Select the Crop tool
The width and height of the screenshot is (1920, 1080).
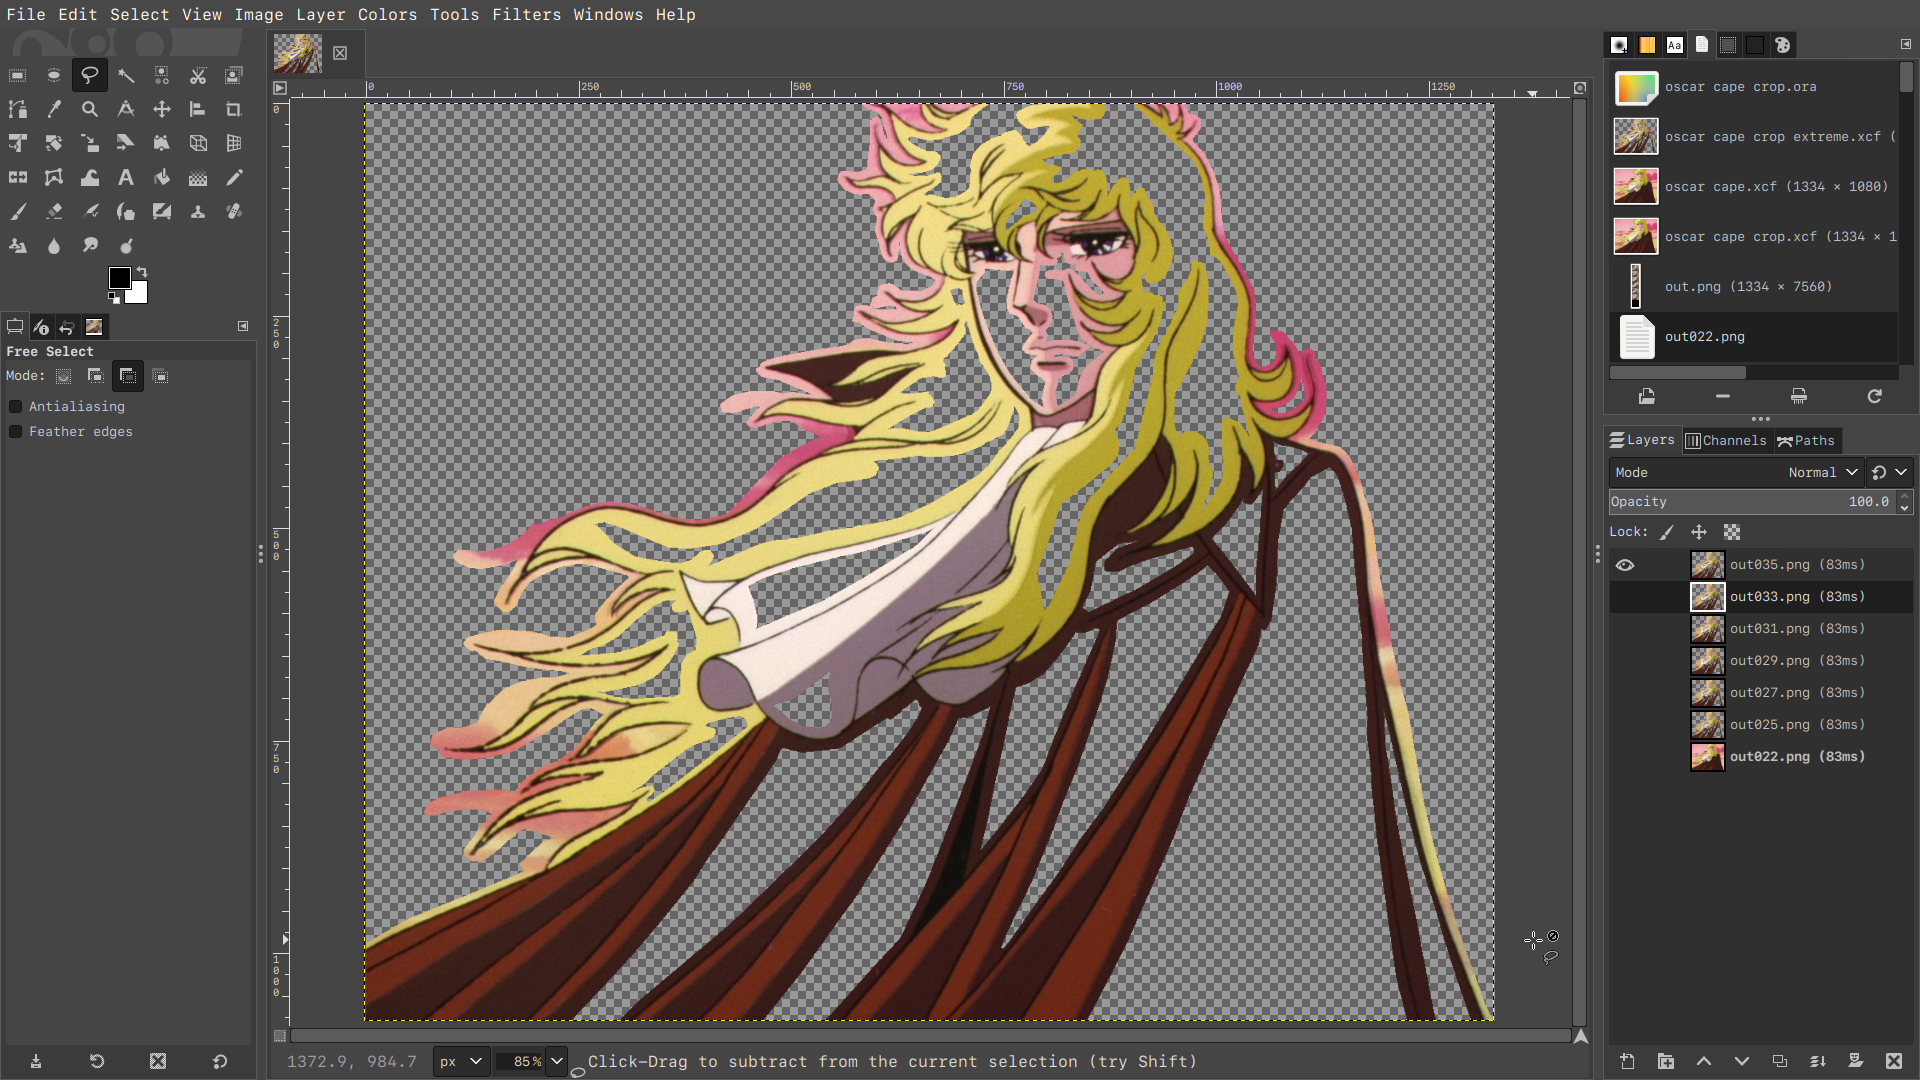pyautogui.click(x=234, y=109)
